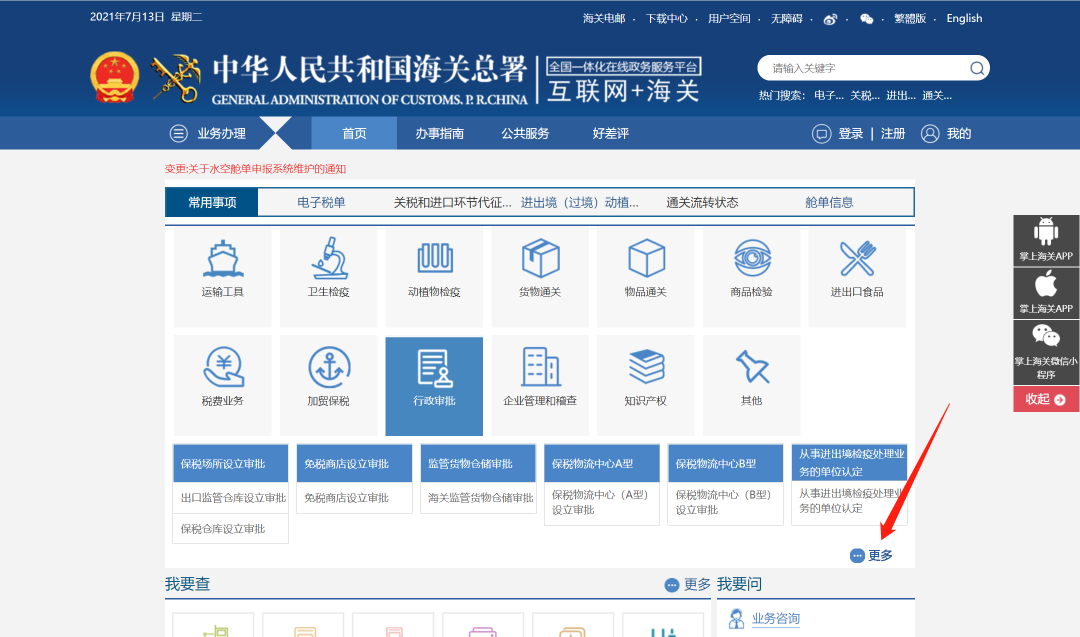
Task: Click the national emblem logo
Action: (x=114, y=77)
